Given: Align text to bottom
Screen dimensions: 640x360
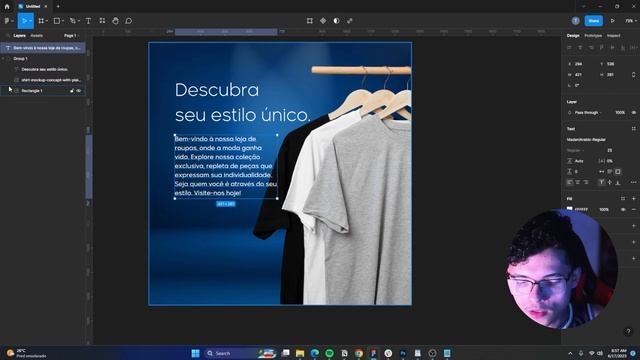Looking at the screenshot, I should coord(618,182).
